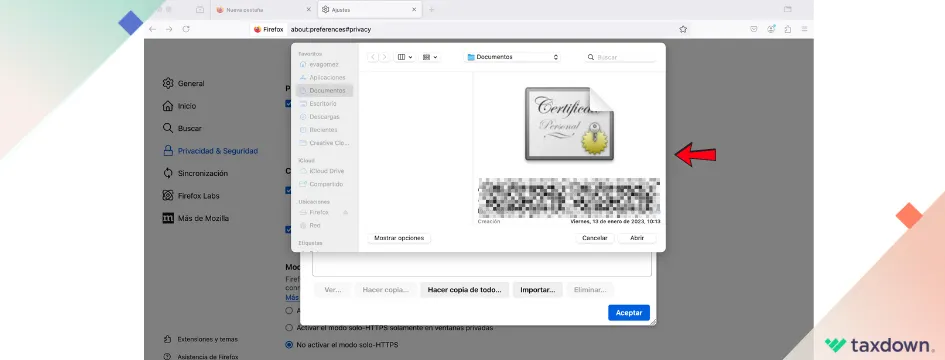The height and width of the screenshot is (360, 945).
Task: Click the Cancelar button
Action: [x=594, y=238]
